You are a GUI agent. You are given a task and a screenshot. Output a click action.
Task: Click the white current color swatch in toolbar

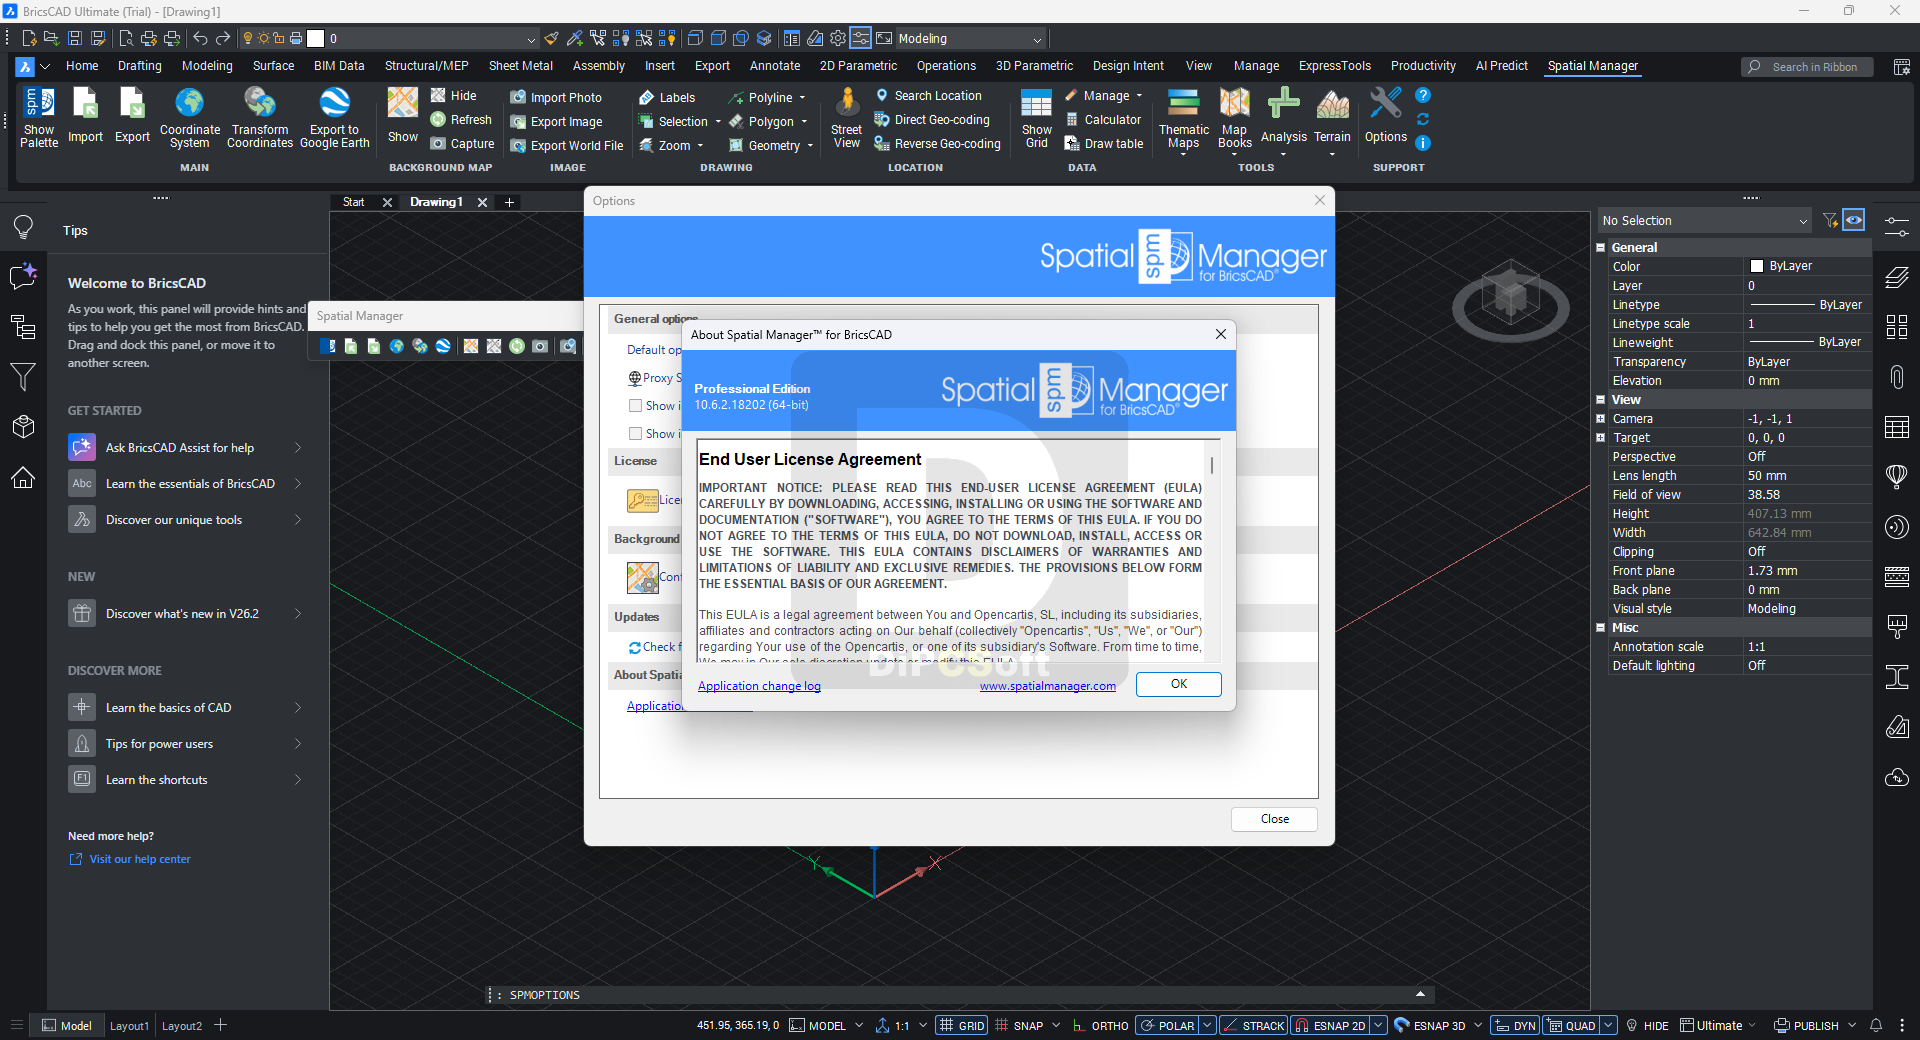pyautogui.click(x=316, y=38)
